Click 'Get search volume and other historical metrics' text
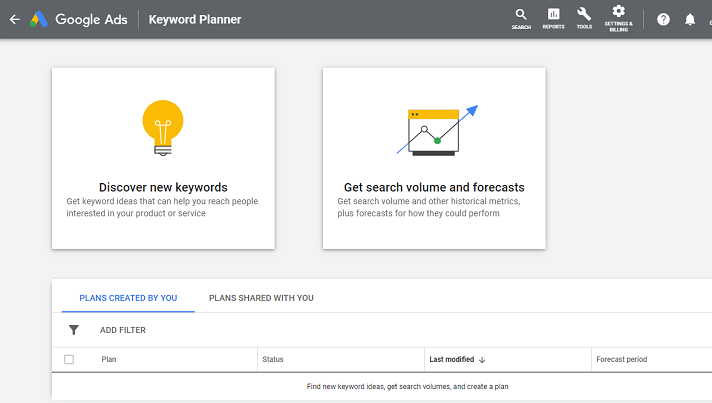This screenshot has height=403, width=712. [x=429, y=207]
